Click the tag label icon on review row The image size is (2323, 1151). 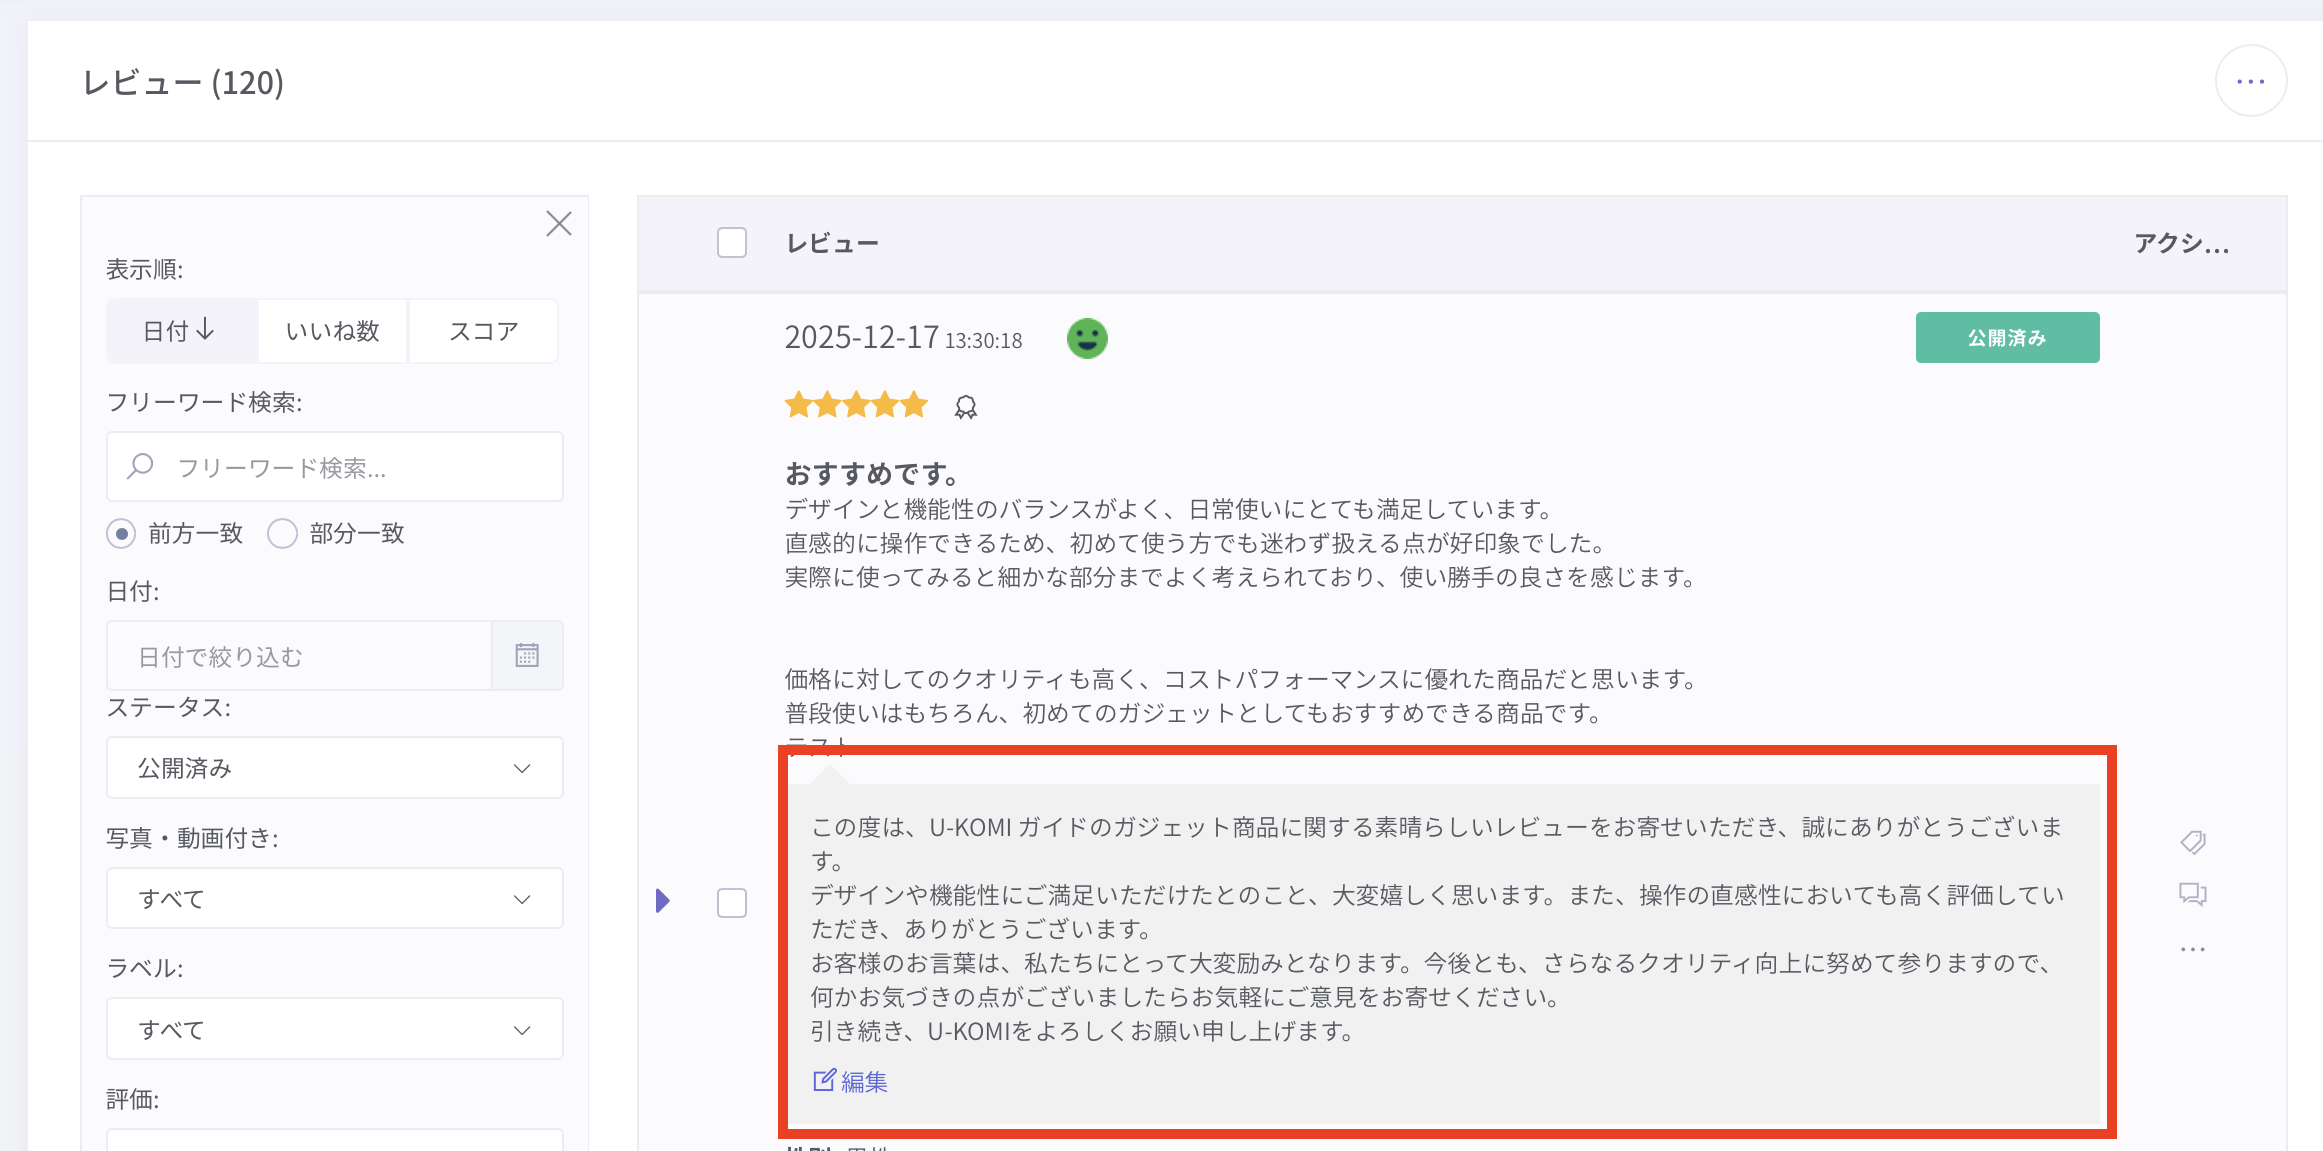2193,842
